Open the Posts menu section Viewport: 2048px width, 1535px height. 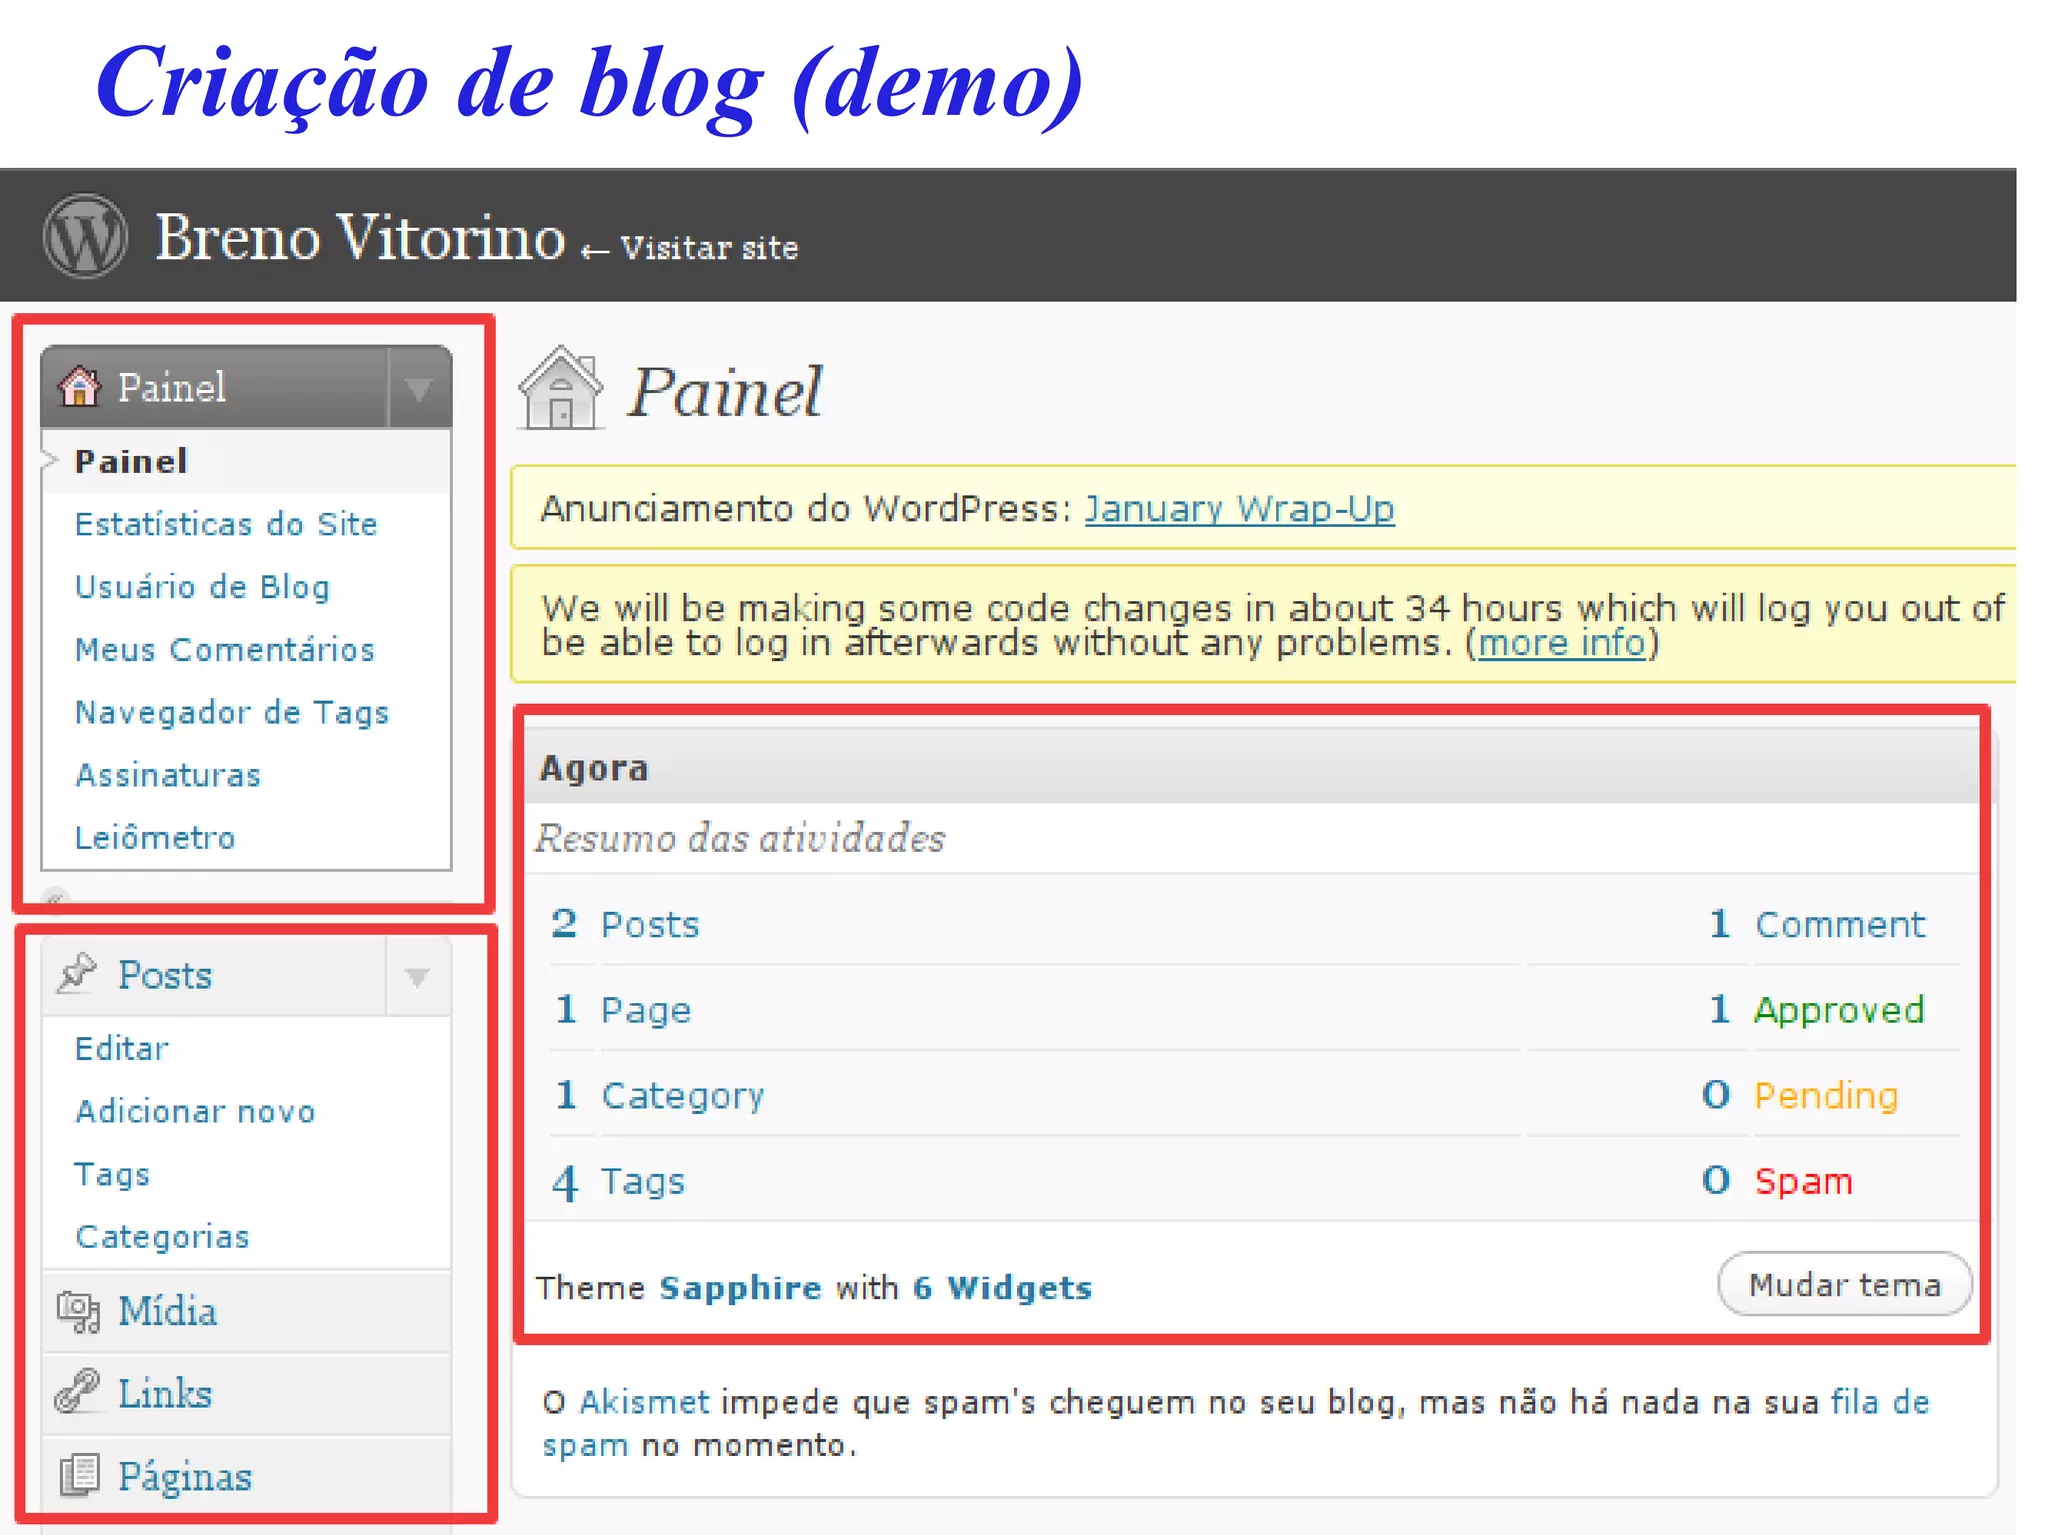[165, 974]
